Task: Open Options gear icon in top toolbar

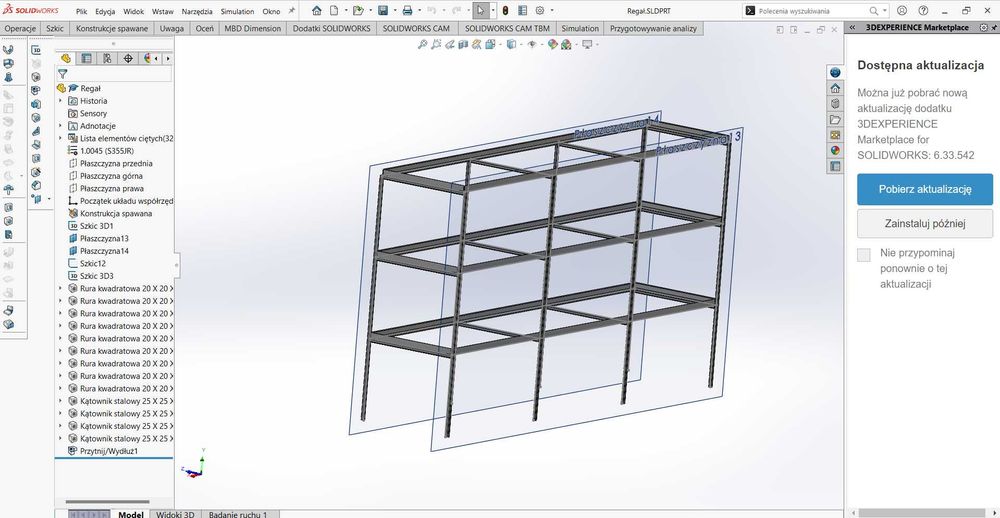Action: click(x=540, y=11)
